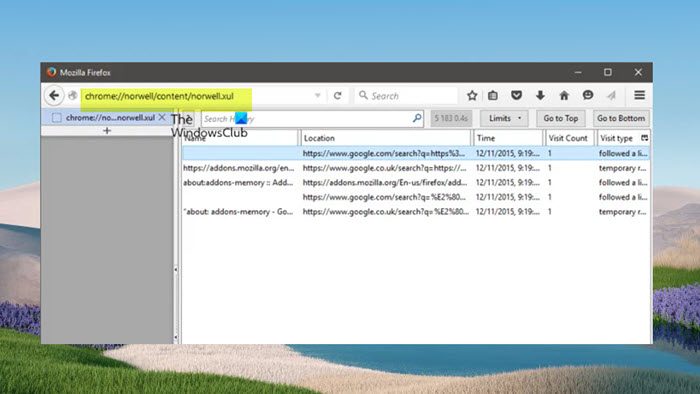Open the bookmarks list clipboard icon
The width and height of the screenshot is (700, 394).
point(493,95)
